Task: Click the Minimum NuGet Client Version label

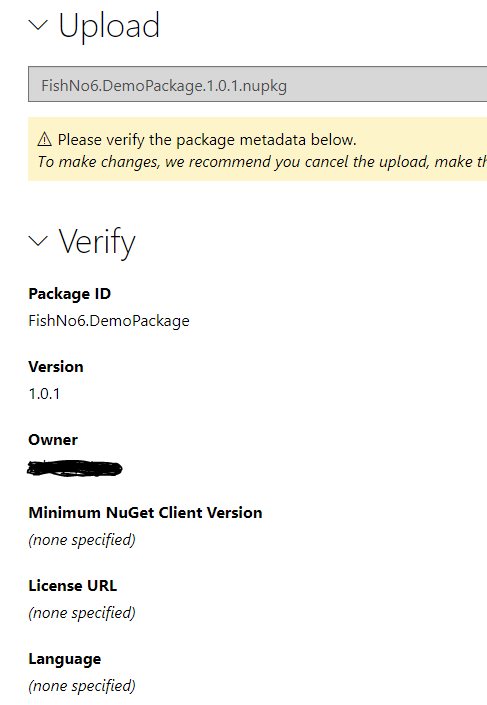Action: pos(145,513)
